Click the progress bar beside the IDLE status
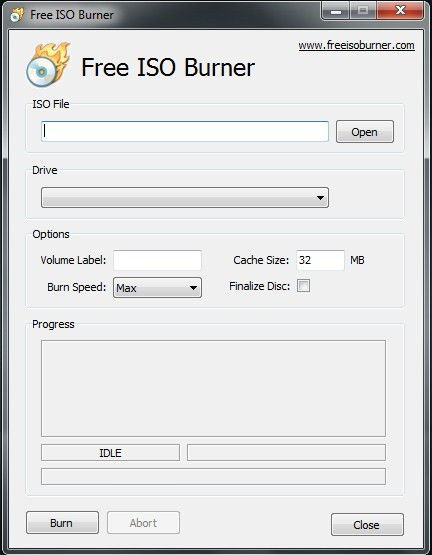 pos(286,453)
